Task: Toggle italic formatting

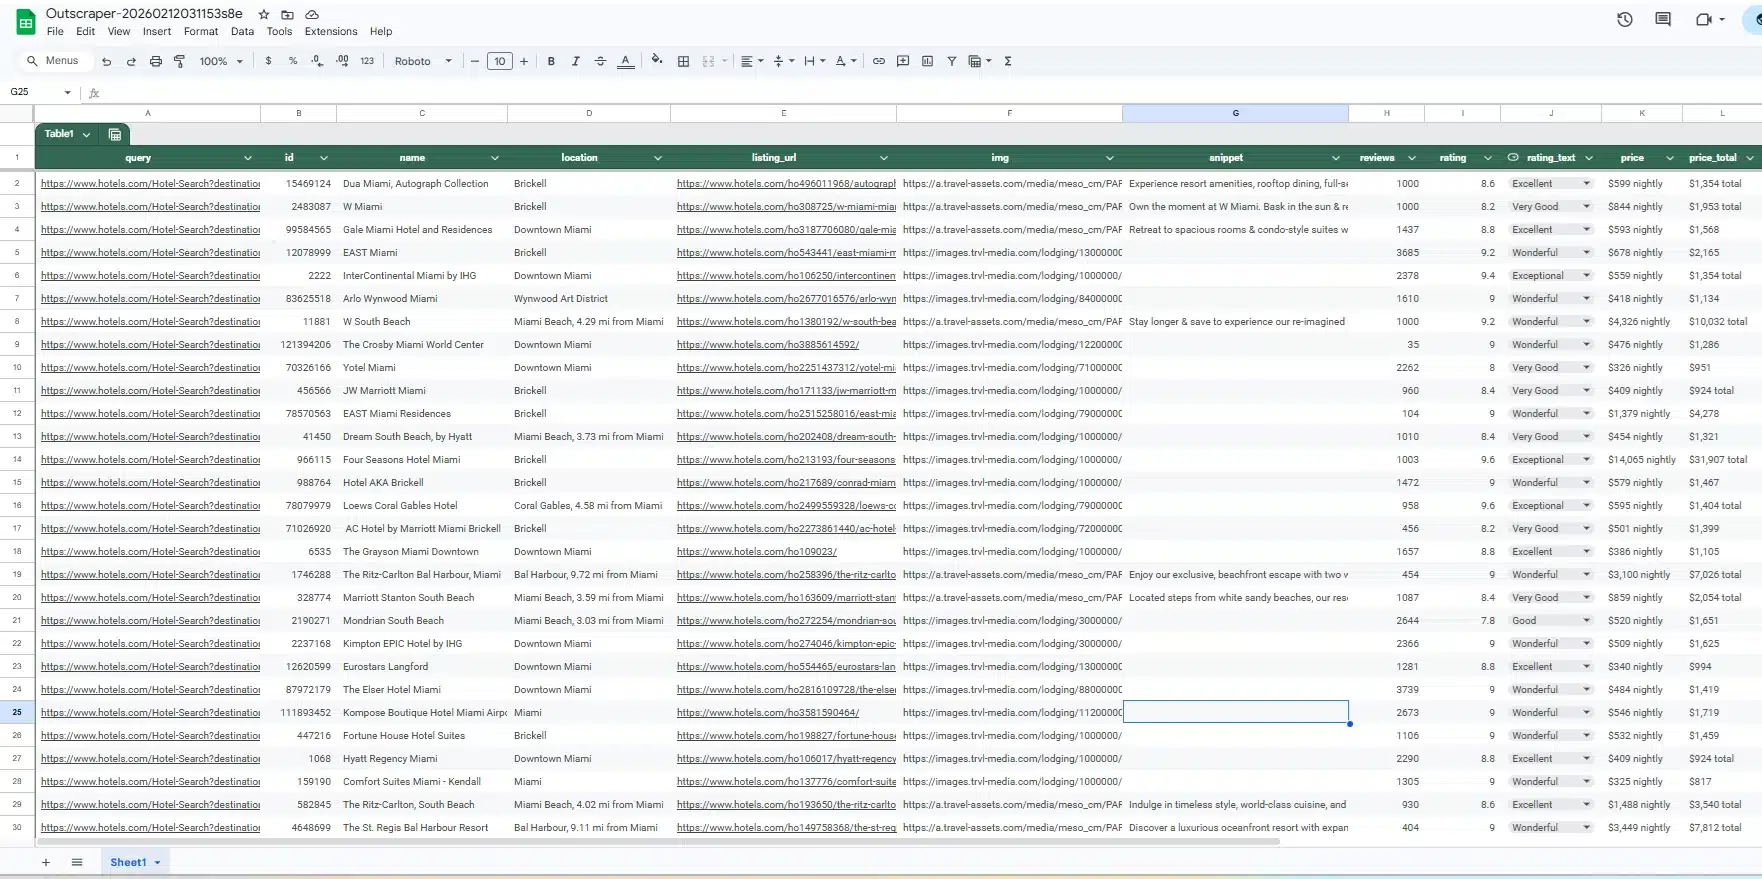Action: point(575,61)
